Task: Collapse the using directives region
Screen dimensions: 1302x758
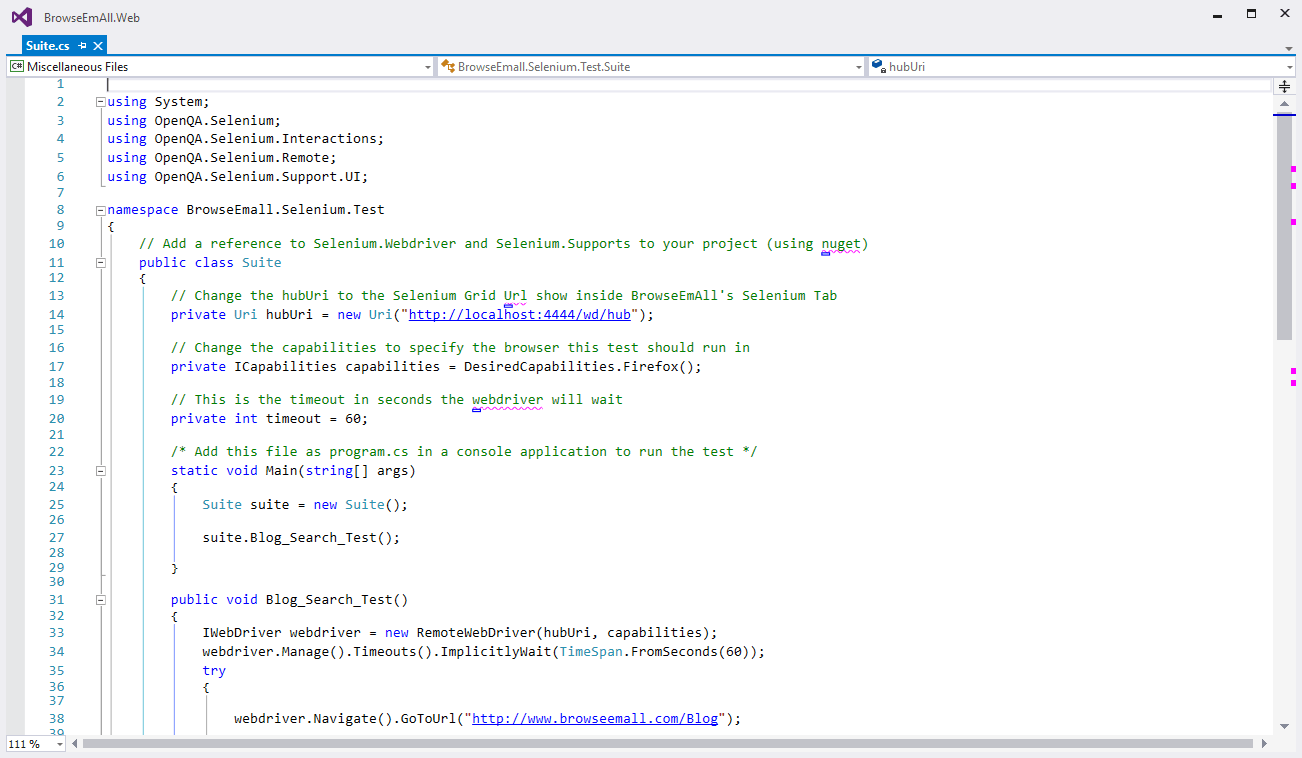Action: tap(100, 102)
